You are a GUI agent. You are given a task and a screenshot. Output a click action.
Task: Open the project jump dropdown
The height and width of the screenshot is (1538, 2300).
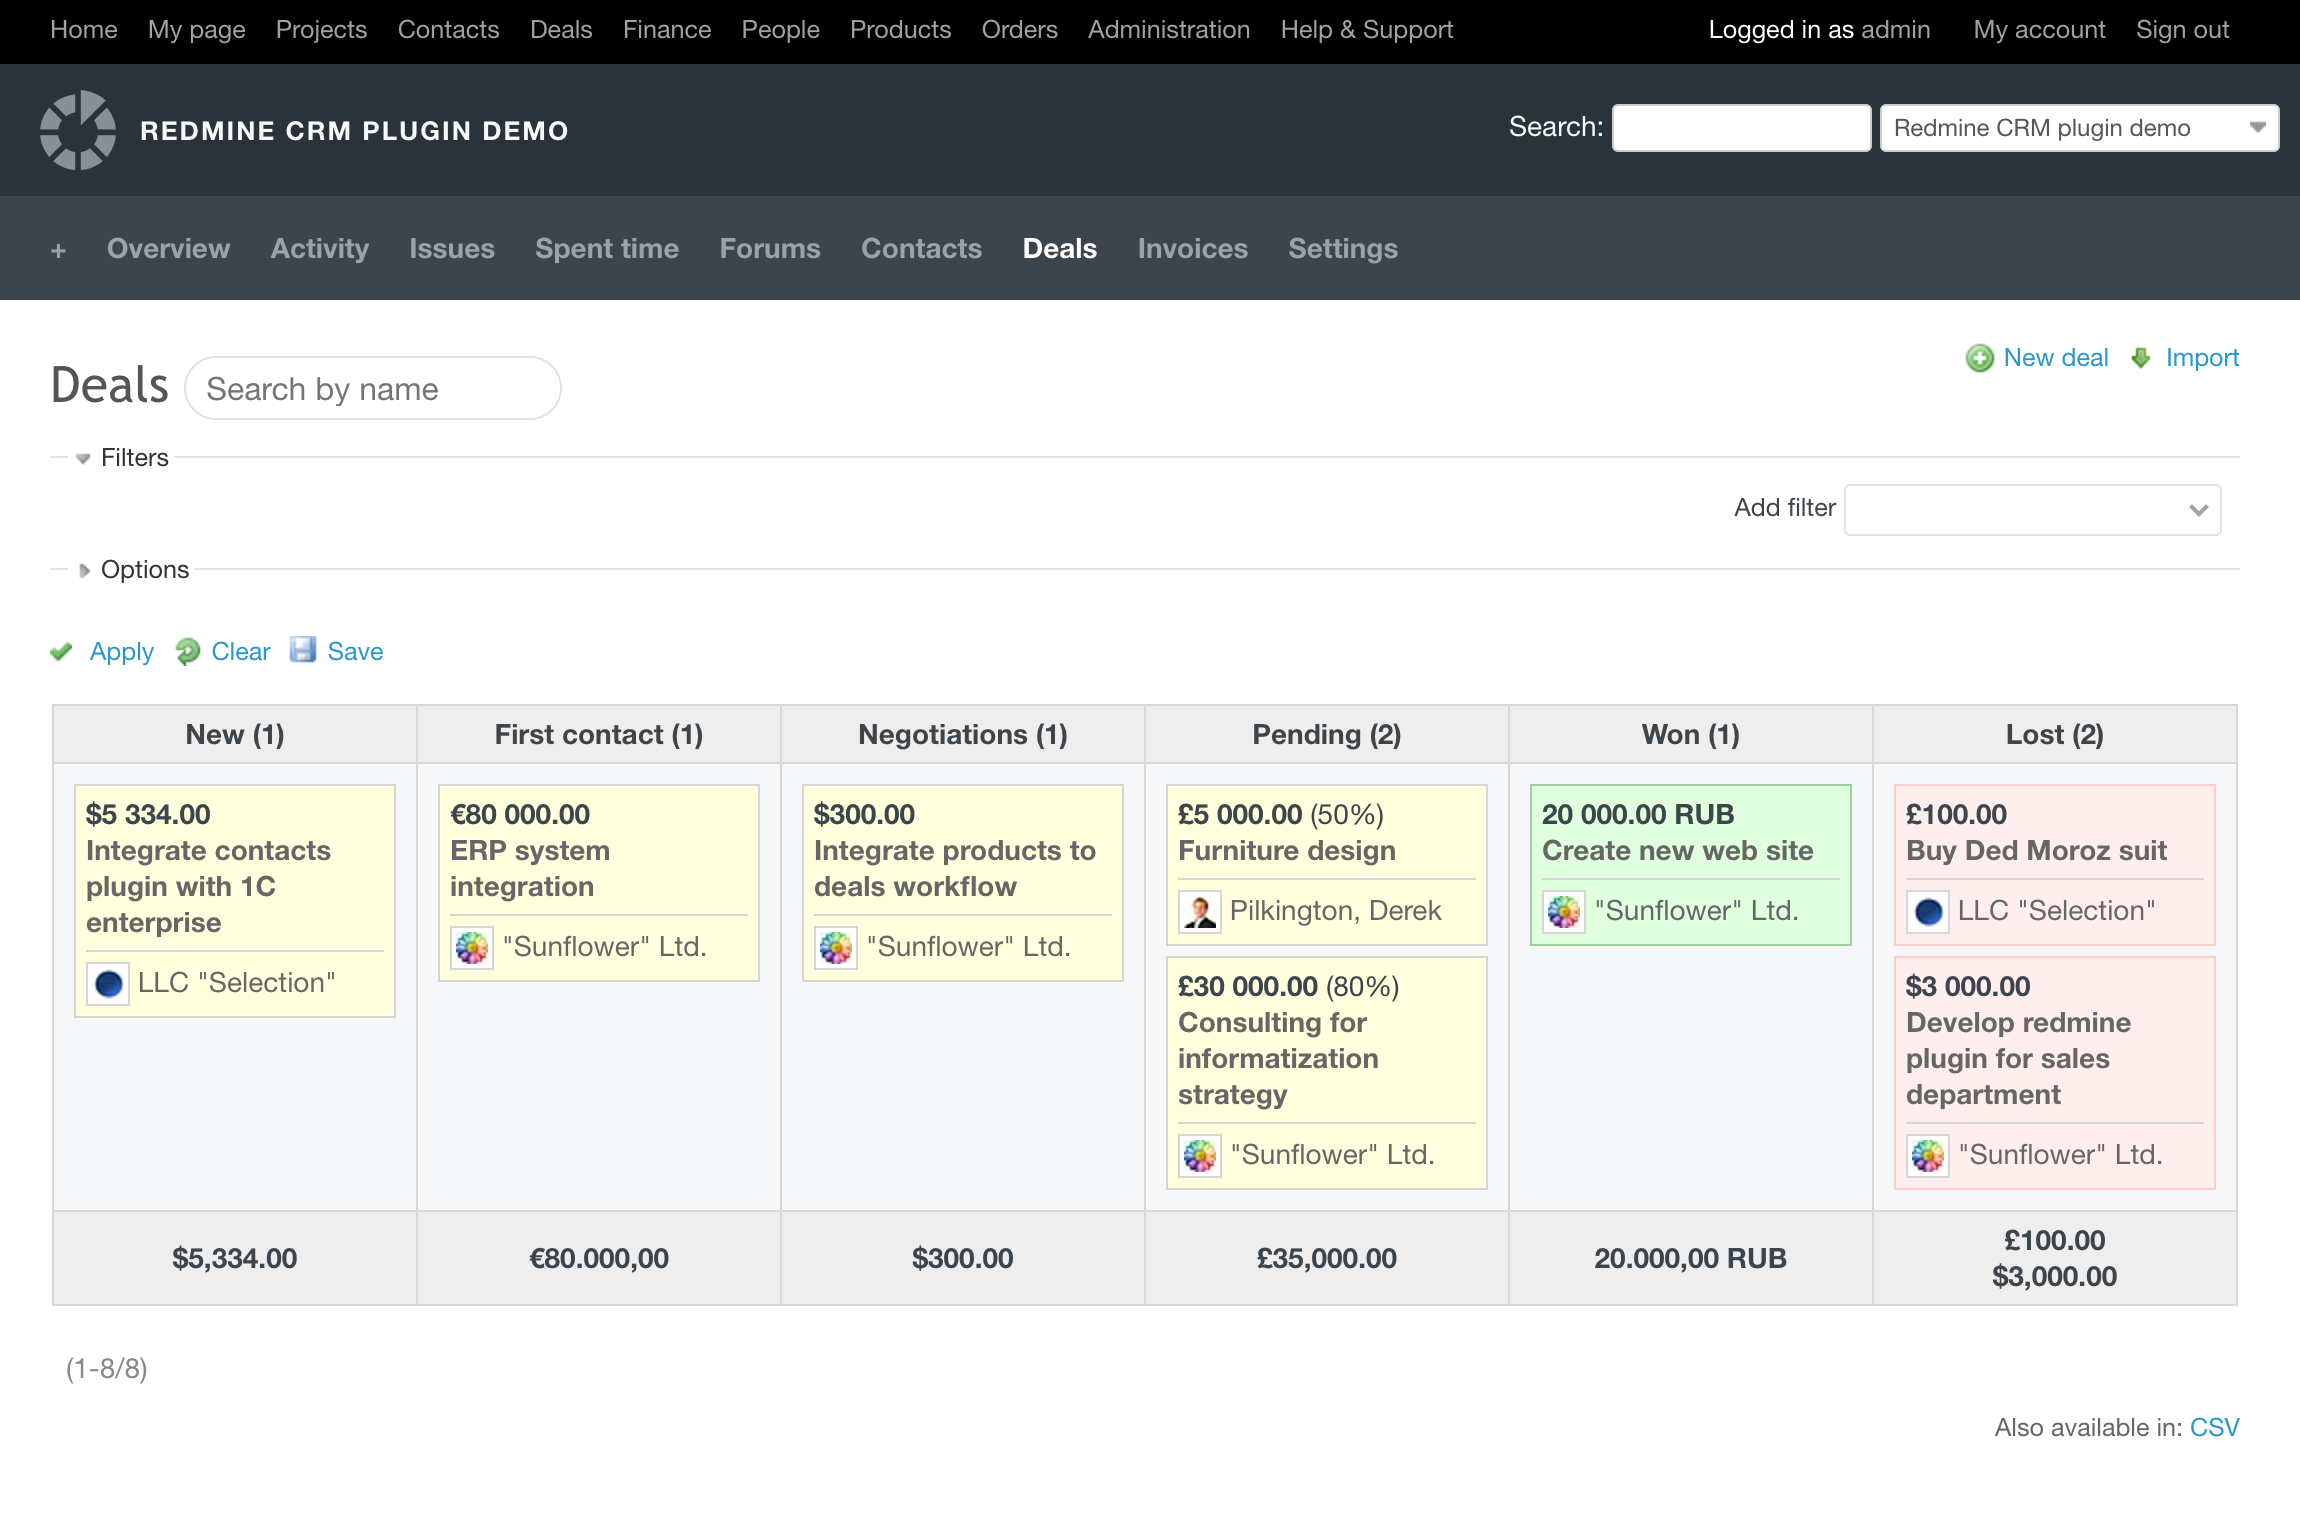(2078, 128)
